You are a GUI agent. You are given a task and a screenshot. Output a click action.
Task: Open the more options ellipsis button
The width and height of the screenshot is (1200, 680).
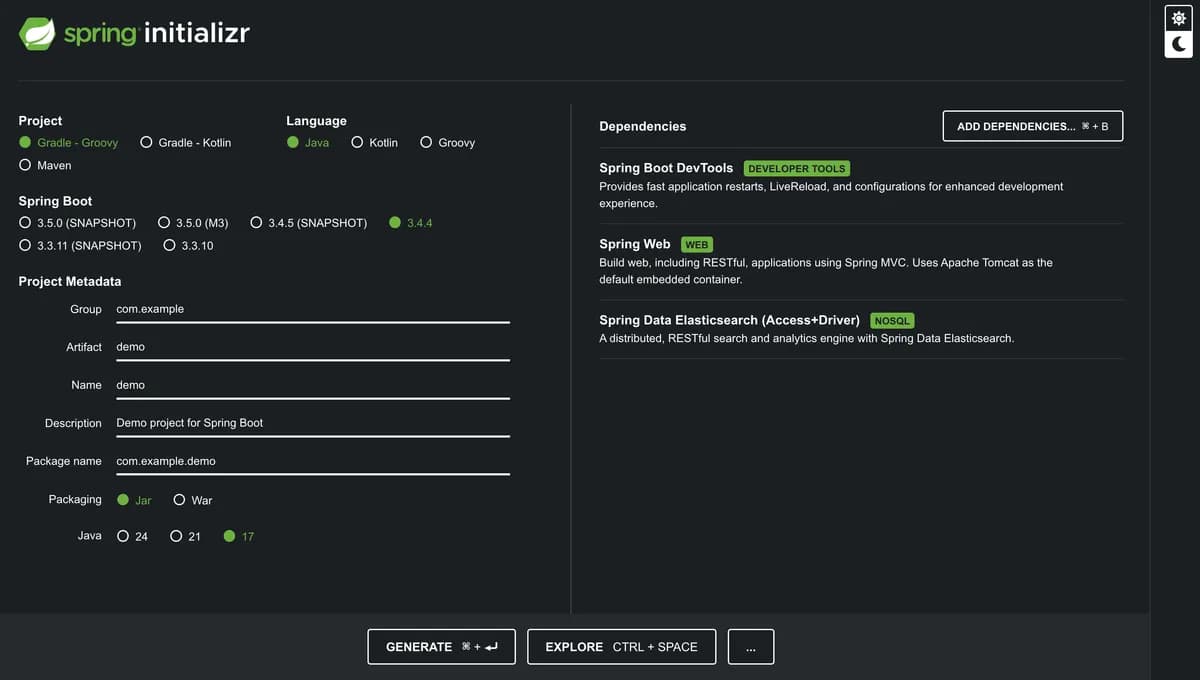(x=751, y=647)
